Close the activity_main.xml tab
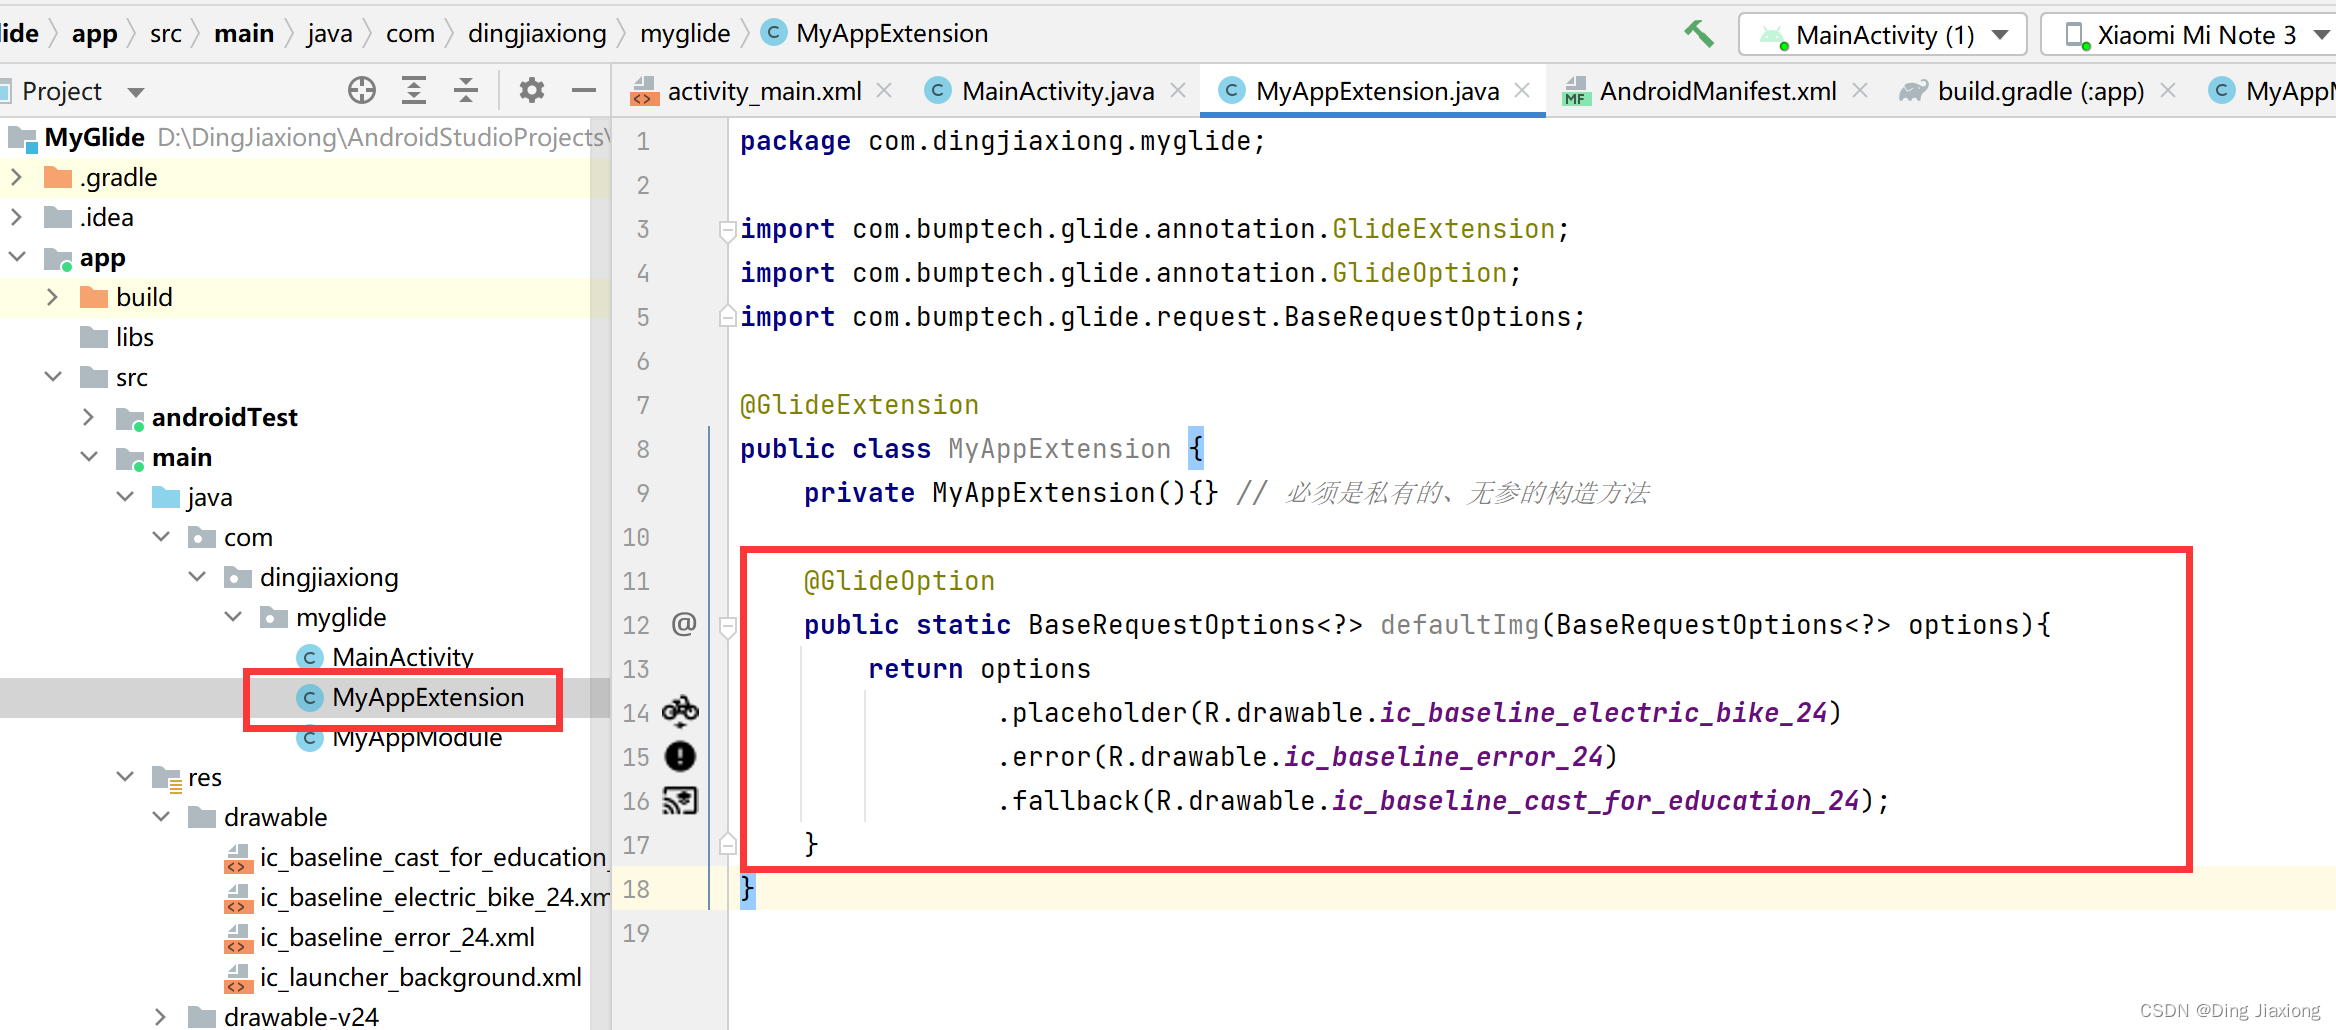The height and width of the screenshot is (1030, 2336). click(884, 90)
